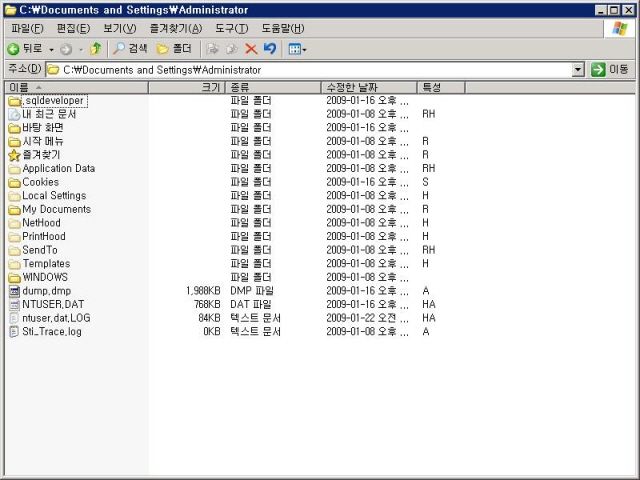Viewport: 640px width, 480px height.
Task: Go back using the green 뒤로 arrow
Action: pyautogui.click(x=24, y=49)
